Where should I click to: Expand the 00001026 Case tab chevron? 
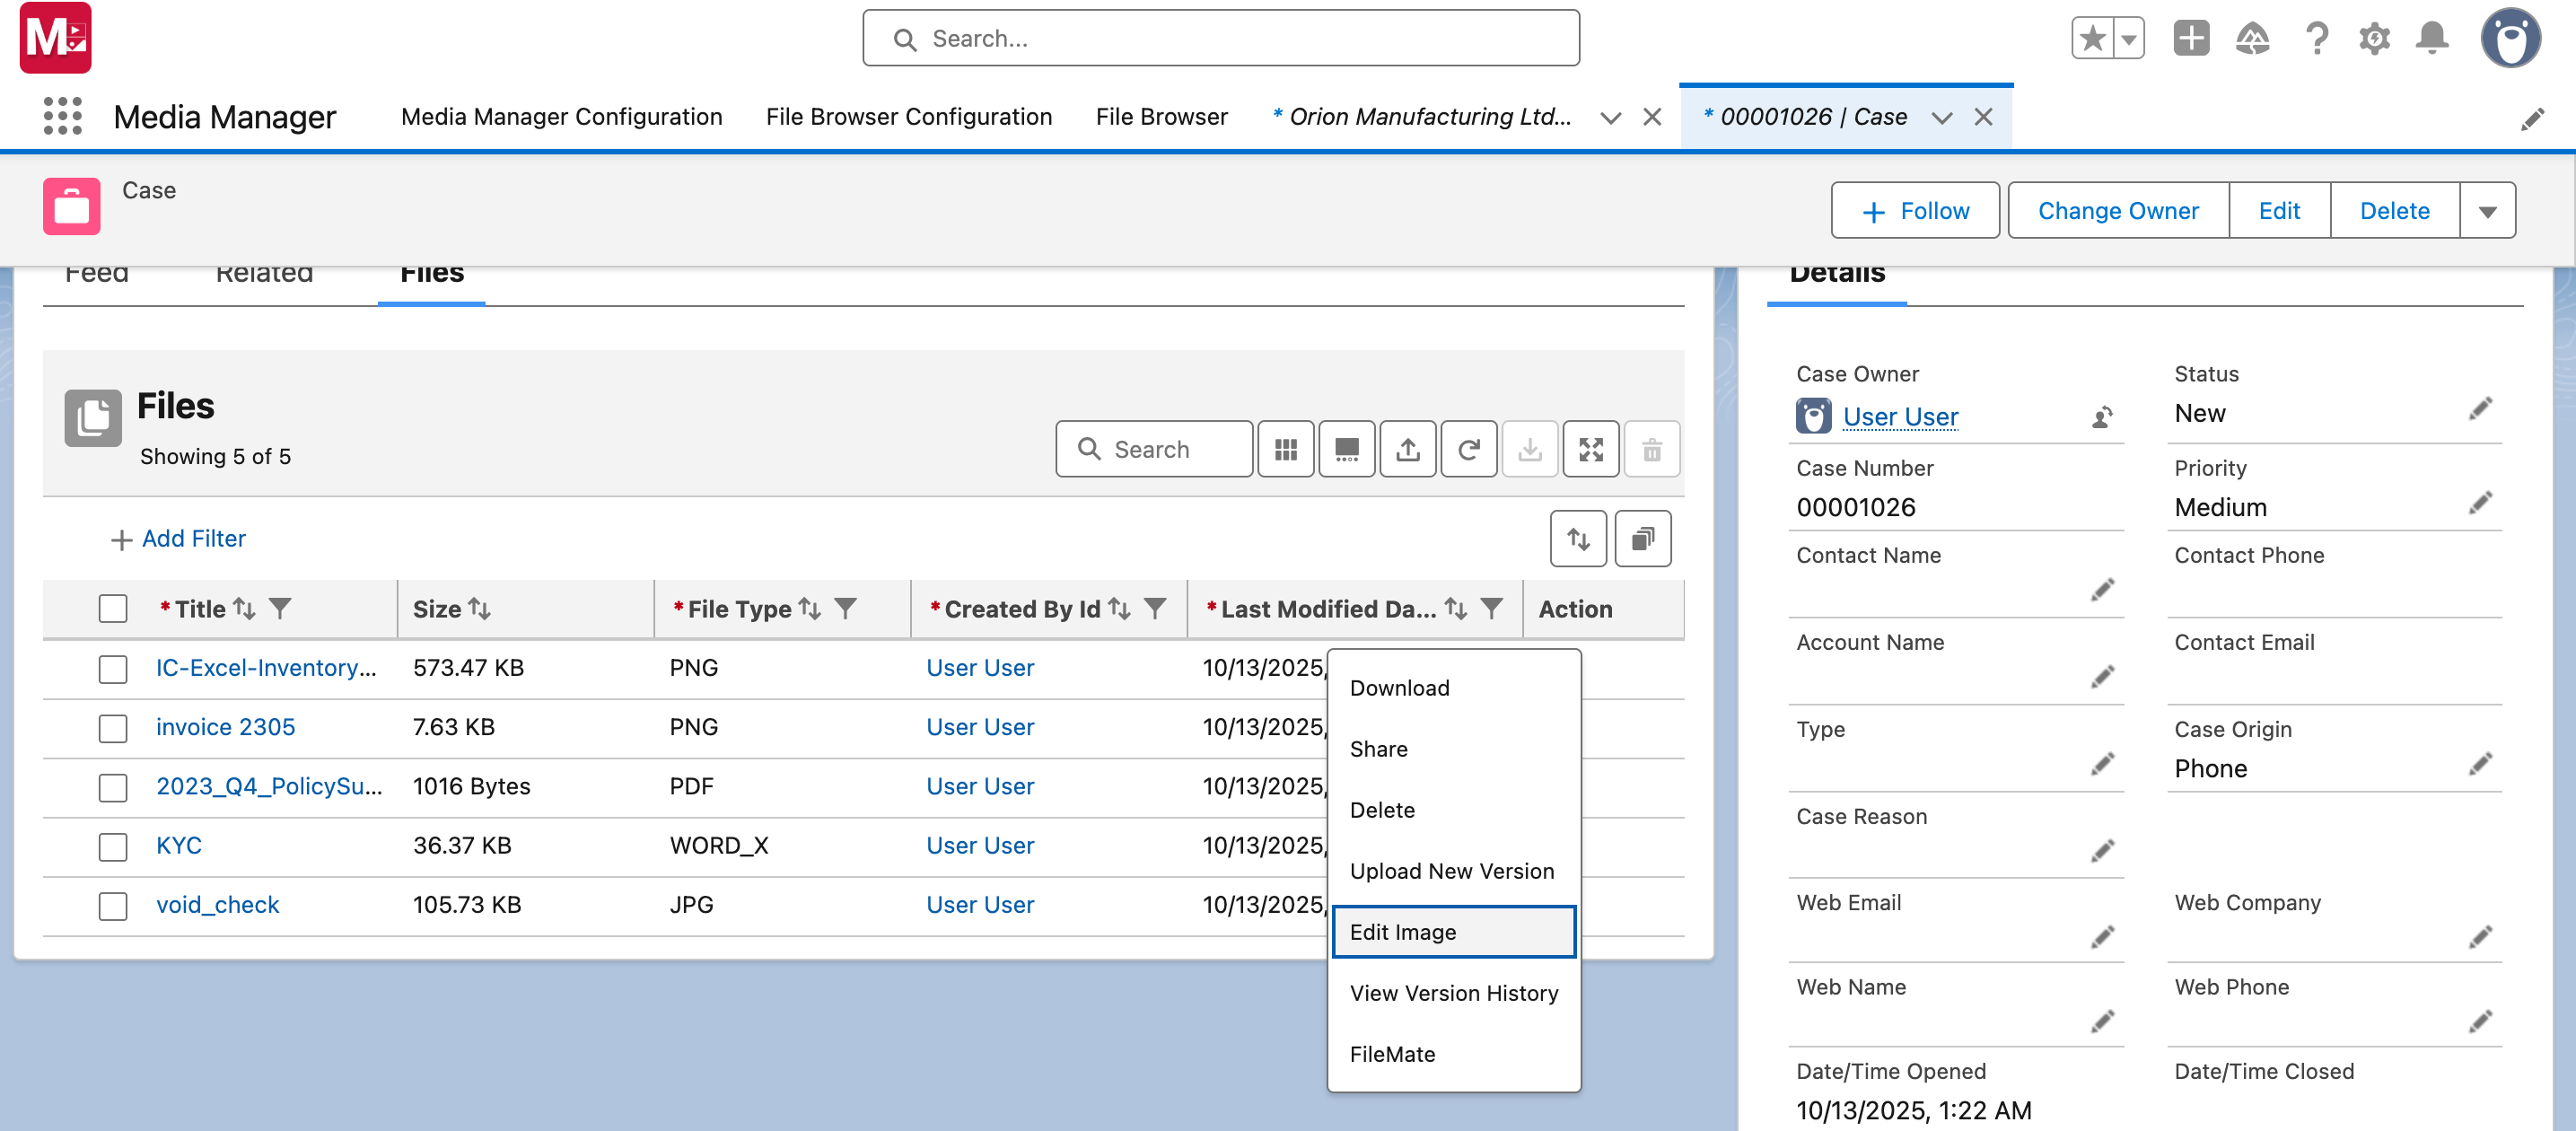(x=1941, y=118)
